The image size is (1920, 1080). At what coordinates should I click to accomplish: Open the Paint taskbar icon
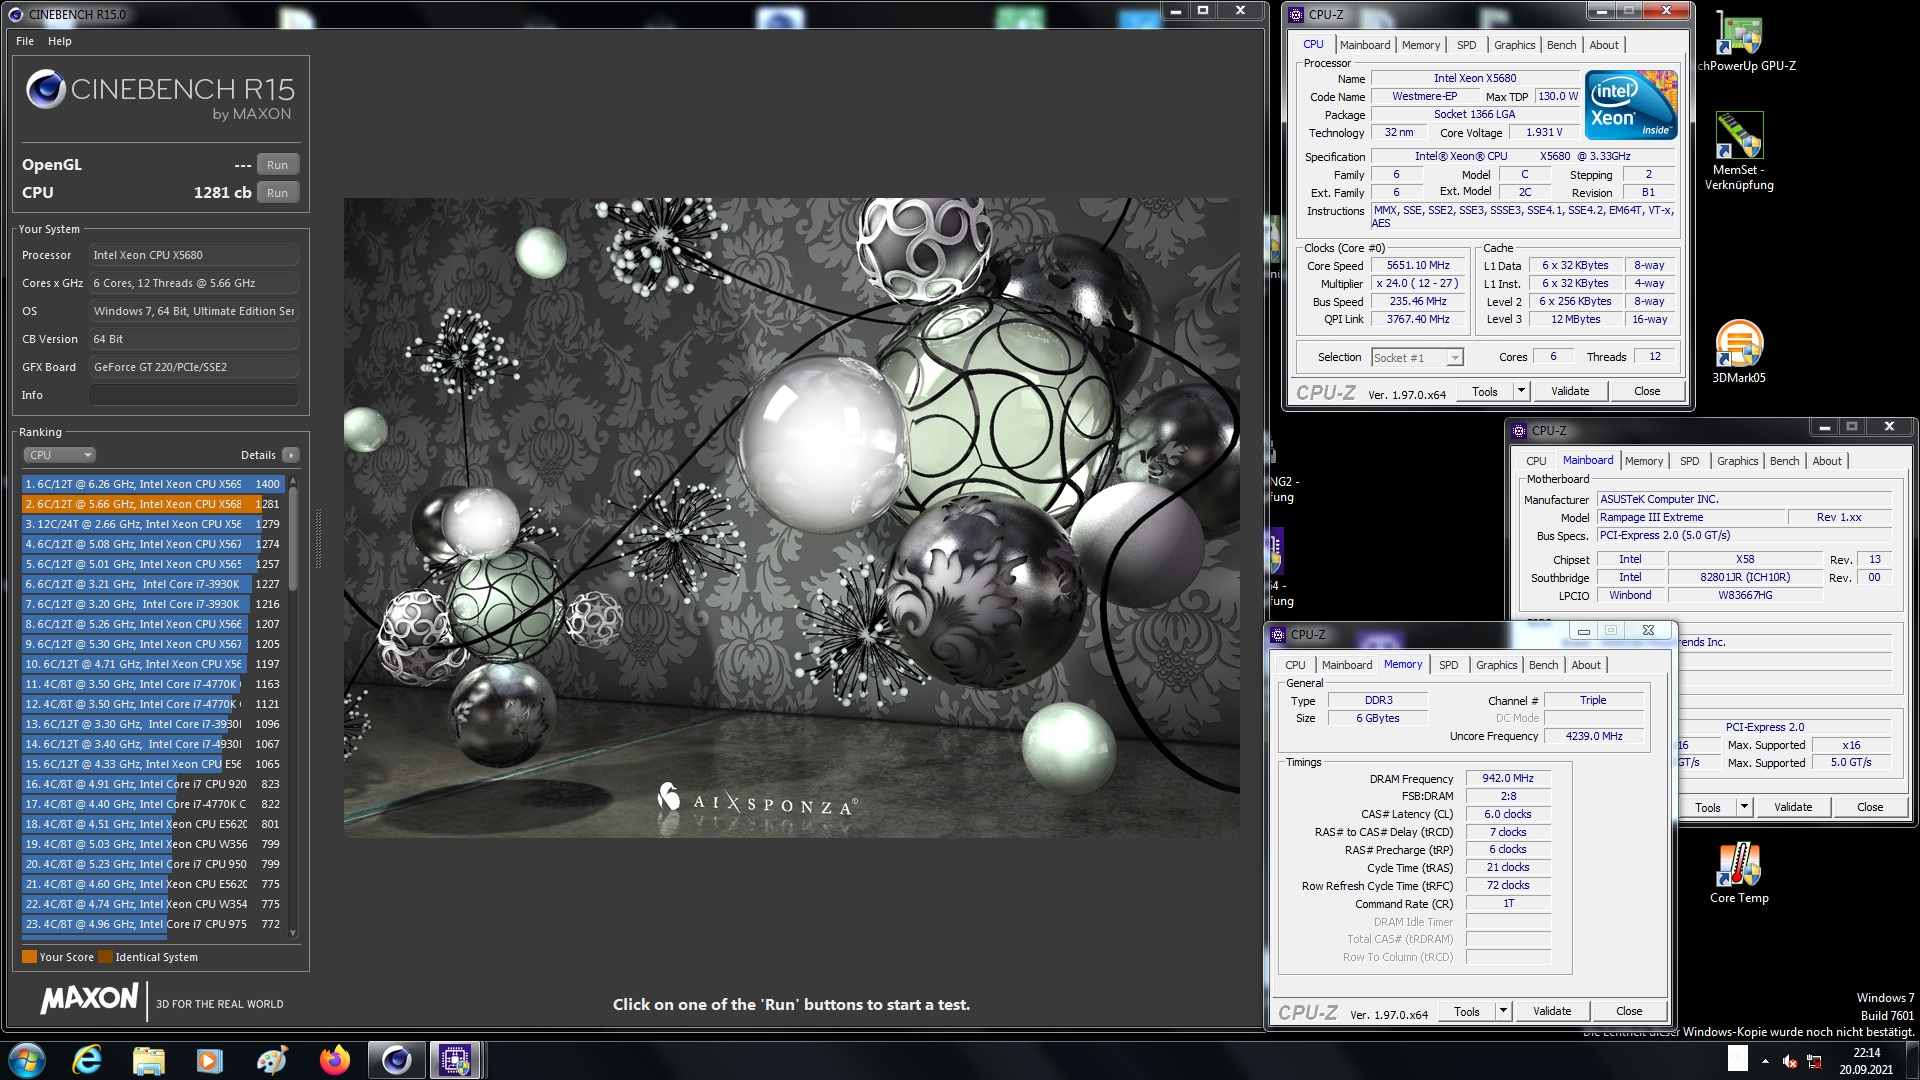coord(271,1060)
